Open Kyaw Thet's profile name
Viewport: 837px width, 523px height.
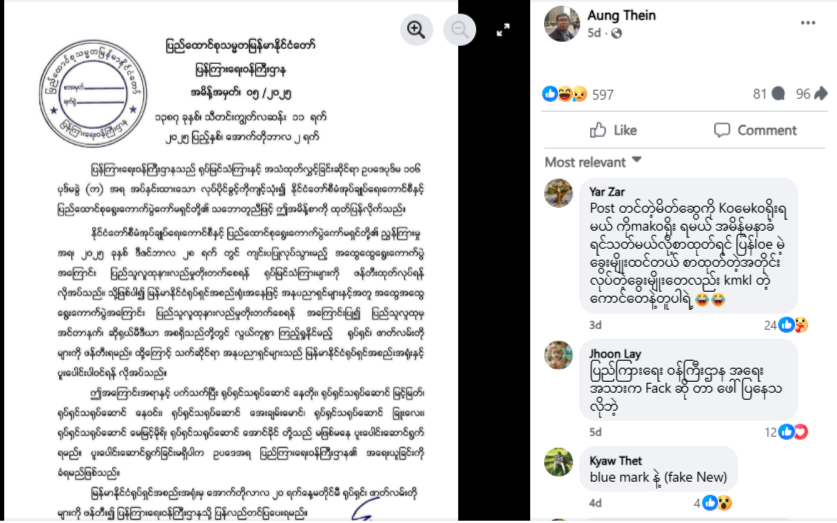click(615, 461)
